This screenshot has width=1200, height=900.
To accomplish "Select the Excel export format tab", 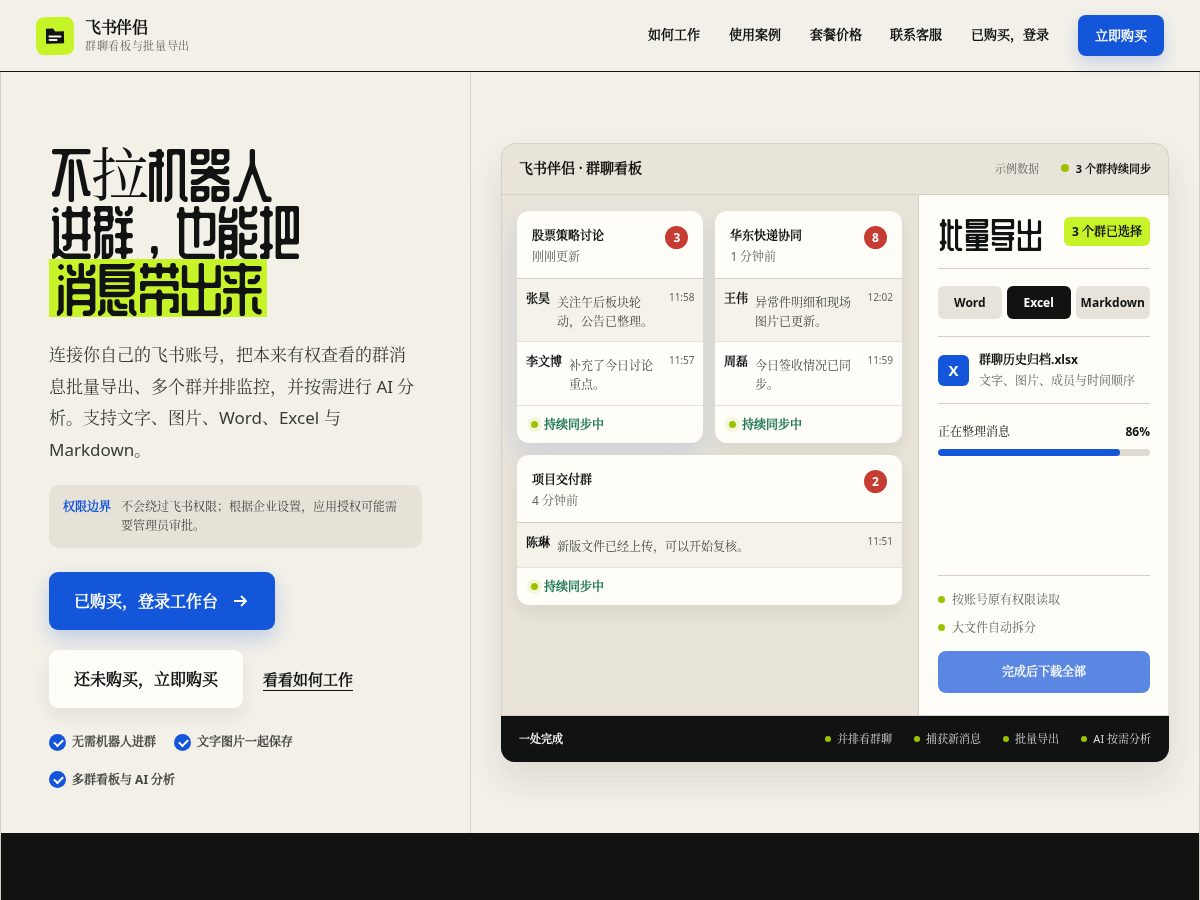I will pyautogui.click(x=1039, y=302).
